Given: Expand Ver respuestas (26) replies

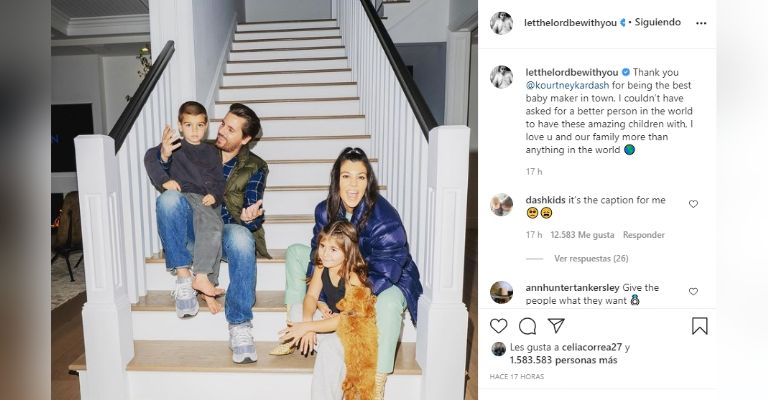Looking at the screenshot, I should (x=591, y=259).
